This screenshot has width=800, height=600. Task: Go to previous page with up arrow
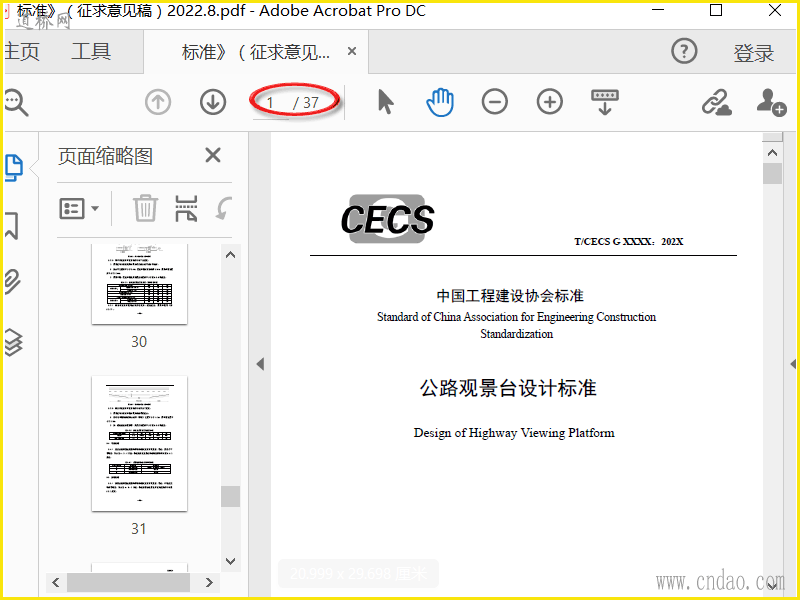[x=158, y=103]
